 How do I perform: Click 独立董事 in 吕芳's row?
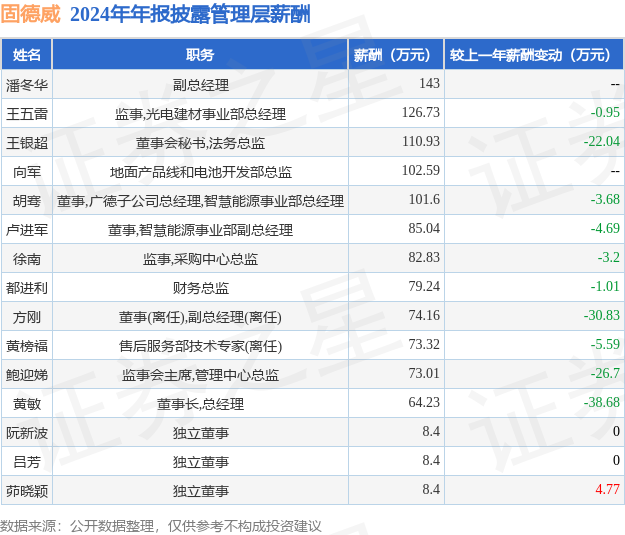coord(200,462)
